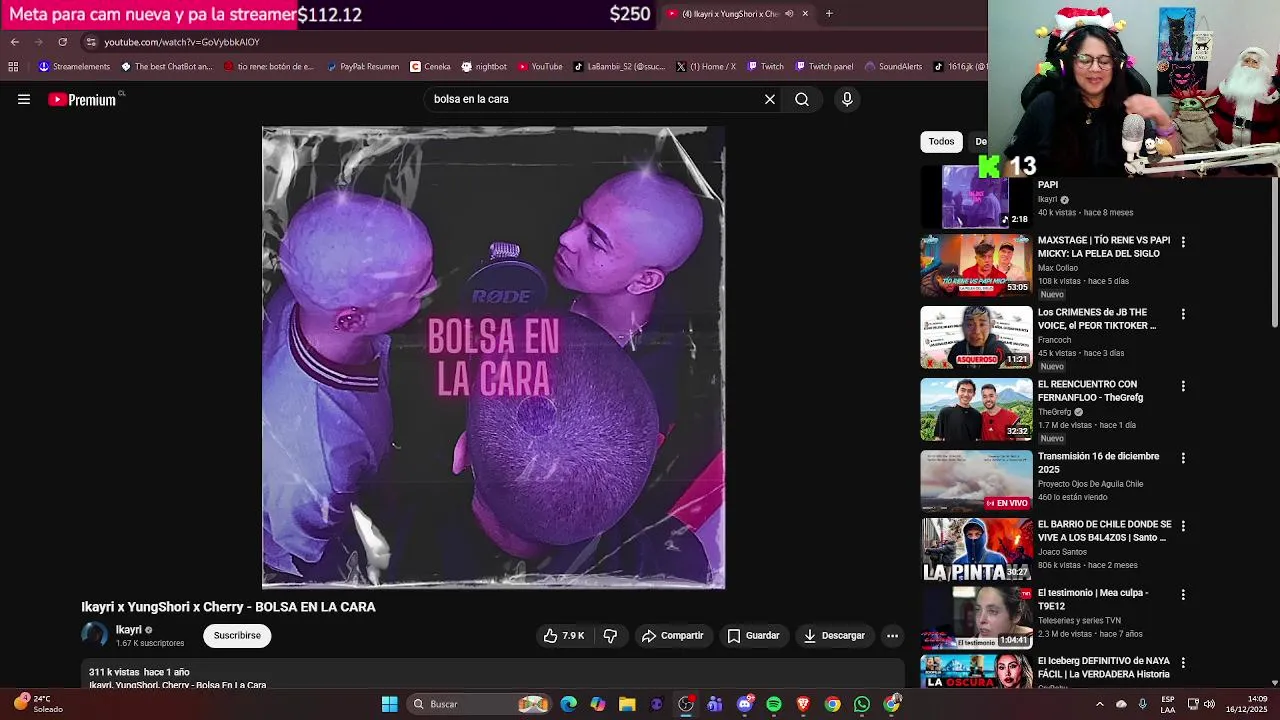Click the browser address bar URL
The height and width of the screenshot is (720, 1280).
(x=182, y=42)
